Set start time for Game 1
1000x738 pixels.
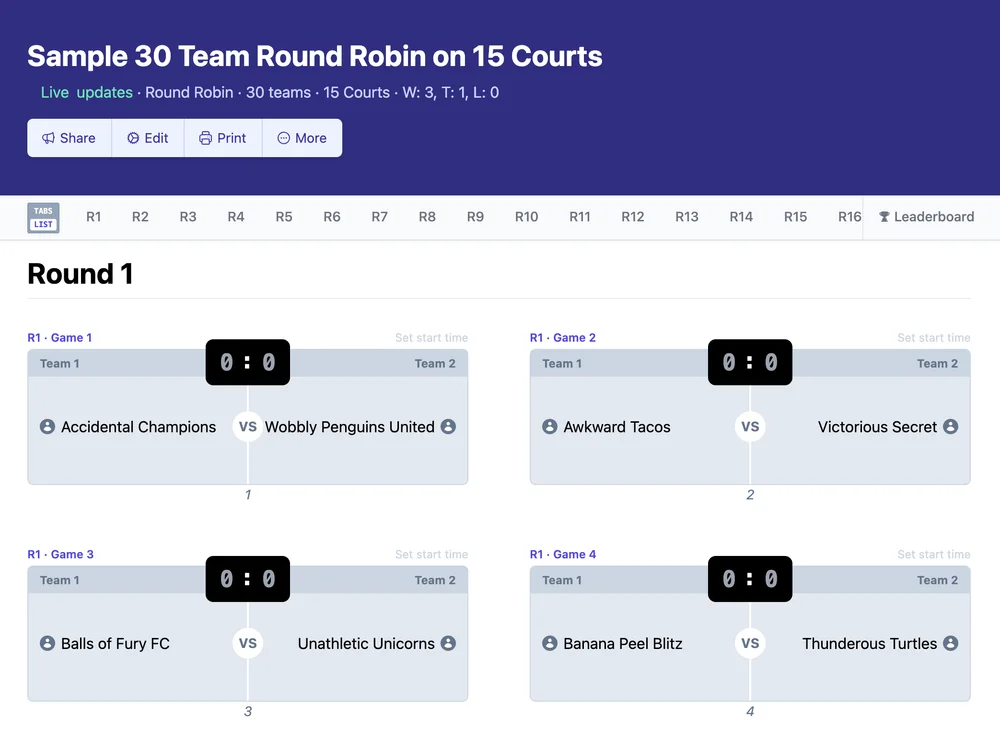click(432, 337)
